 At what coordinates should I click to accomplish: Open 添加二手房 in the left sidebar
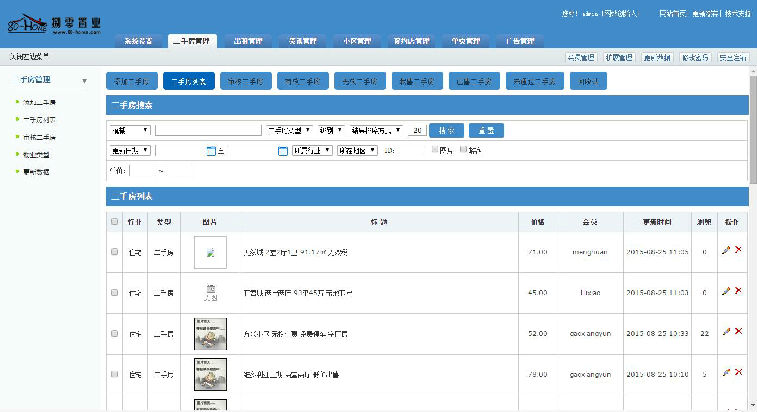(39, 102)
